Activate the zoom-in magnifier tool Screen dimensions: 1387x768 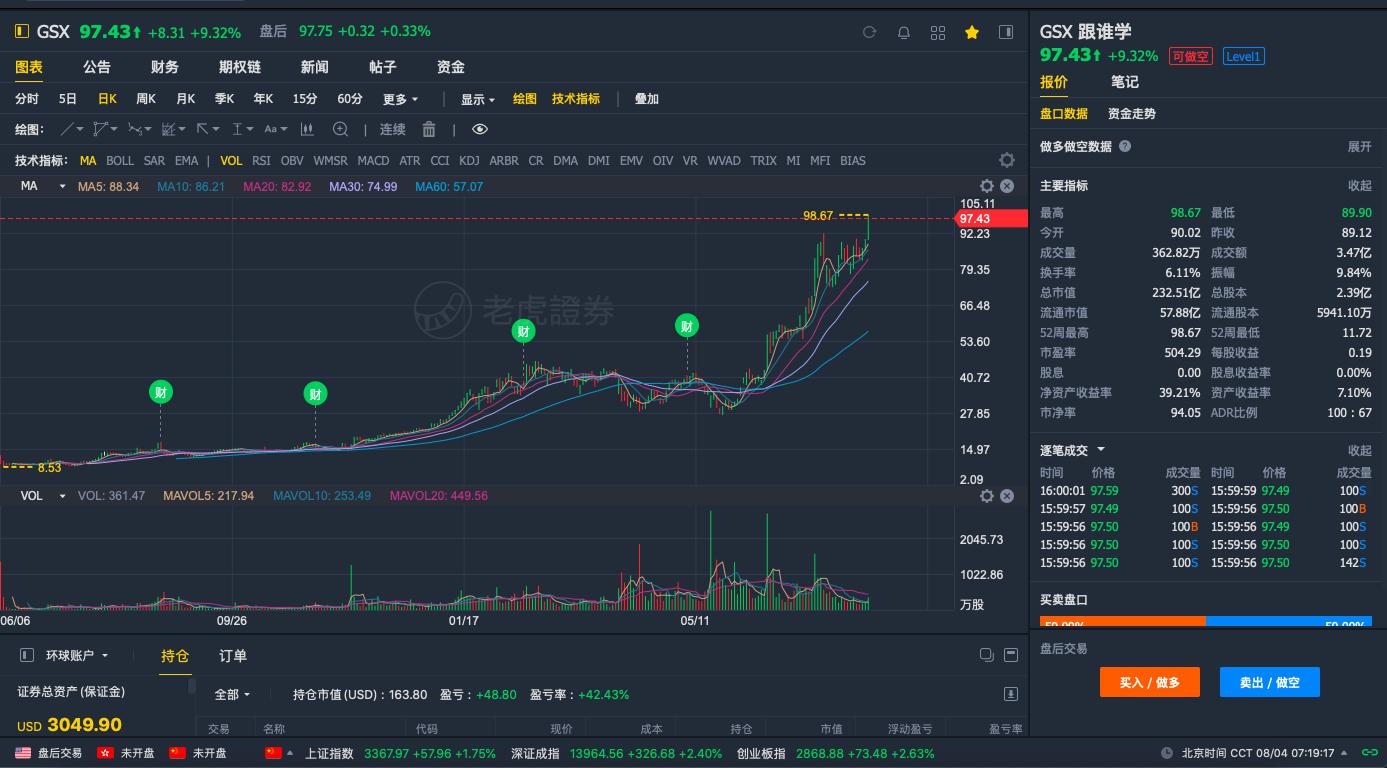[340, 129]
